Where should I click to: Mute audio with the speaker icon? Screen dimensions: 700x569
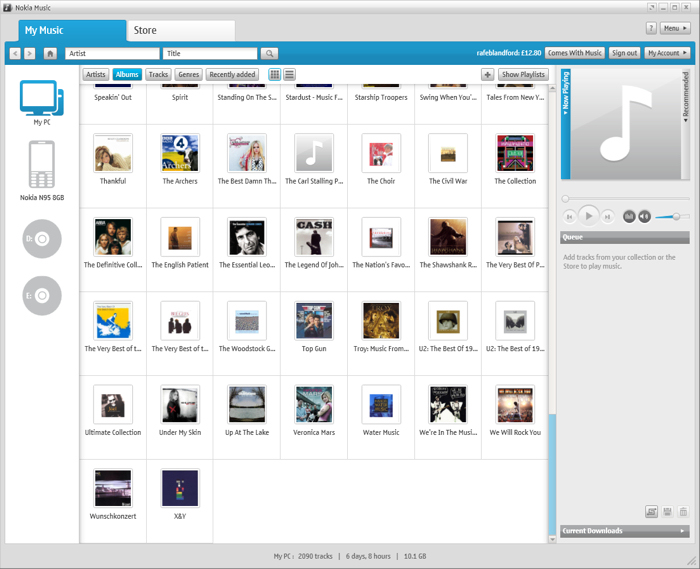click(x=644, y=217)
